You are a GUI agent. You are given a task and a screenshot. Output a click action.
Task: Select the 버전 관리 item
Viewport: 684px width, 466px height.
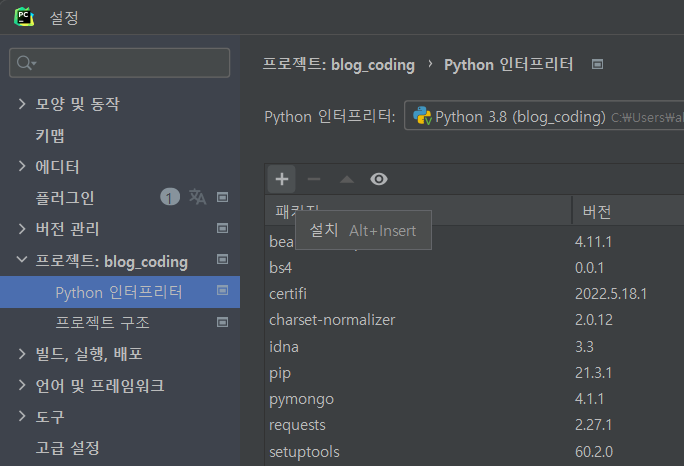pyautogui.click(x=68, y=229)
